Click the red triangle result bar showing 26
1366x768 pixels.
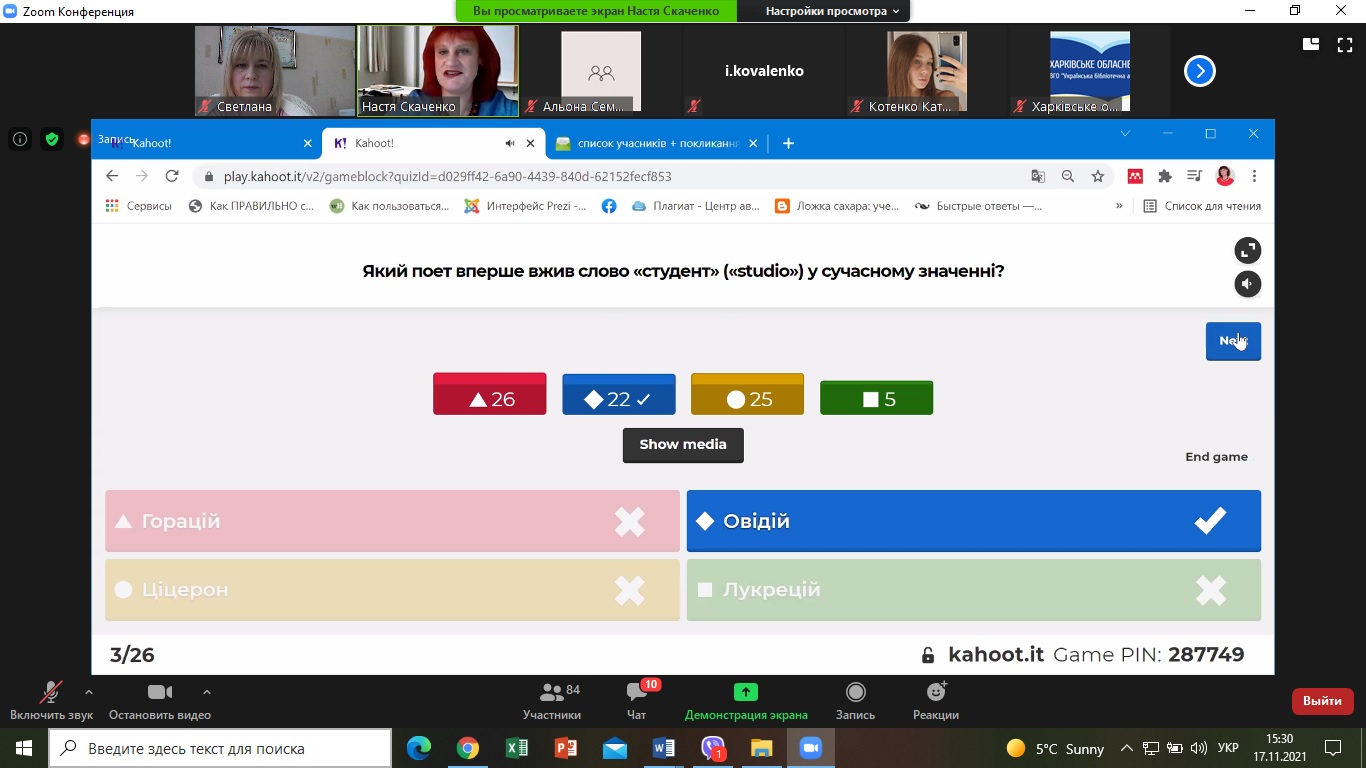pyautogui.click(x=490, y=394)
